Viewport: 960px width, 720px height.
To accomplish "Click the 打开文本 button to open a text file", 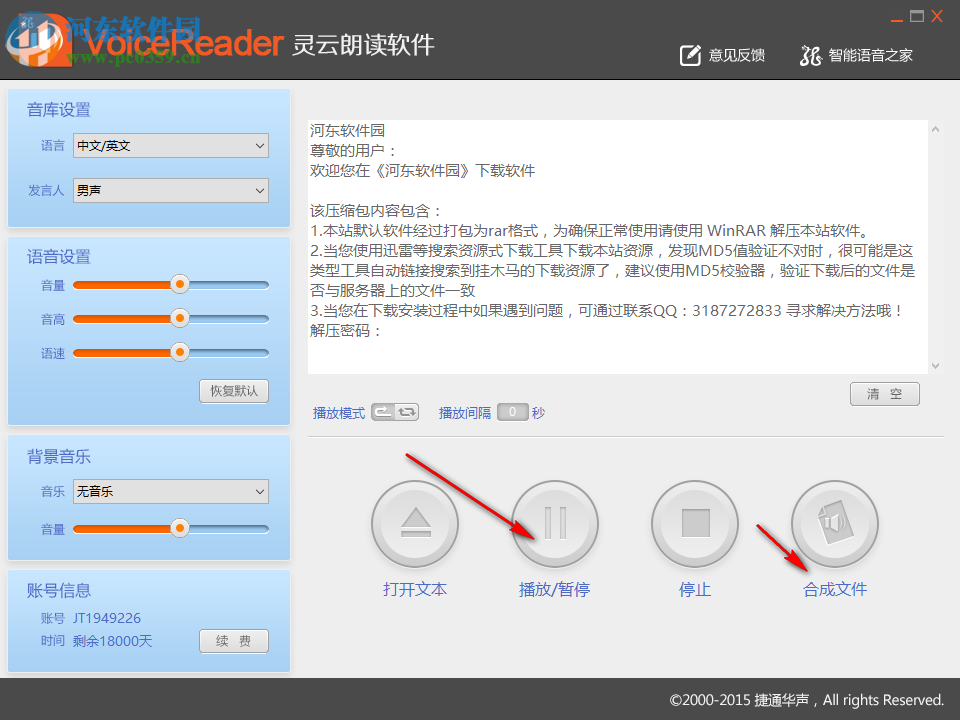I will [415, 523].
